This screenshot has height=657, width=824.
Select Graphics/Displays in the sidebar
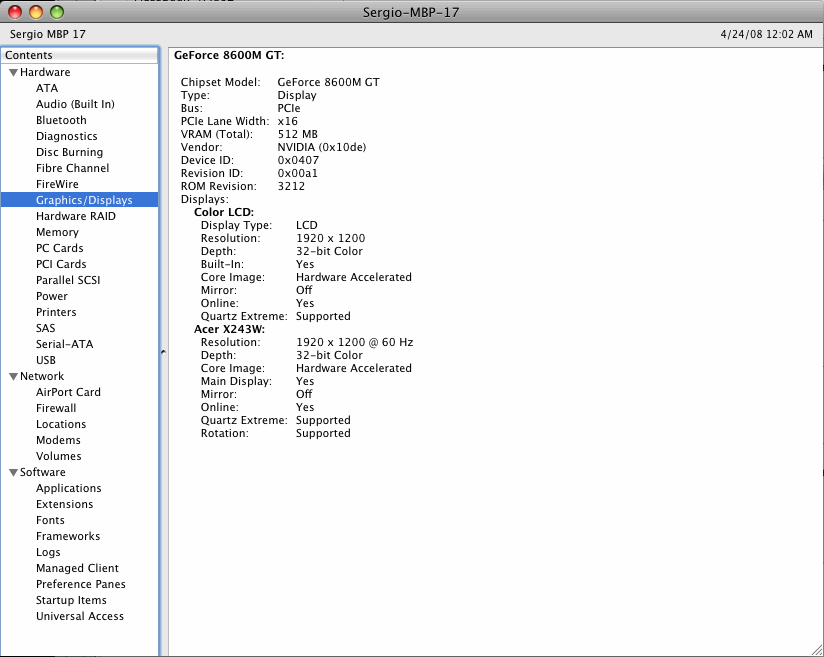tap(84, 200)
